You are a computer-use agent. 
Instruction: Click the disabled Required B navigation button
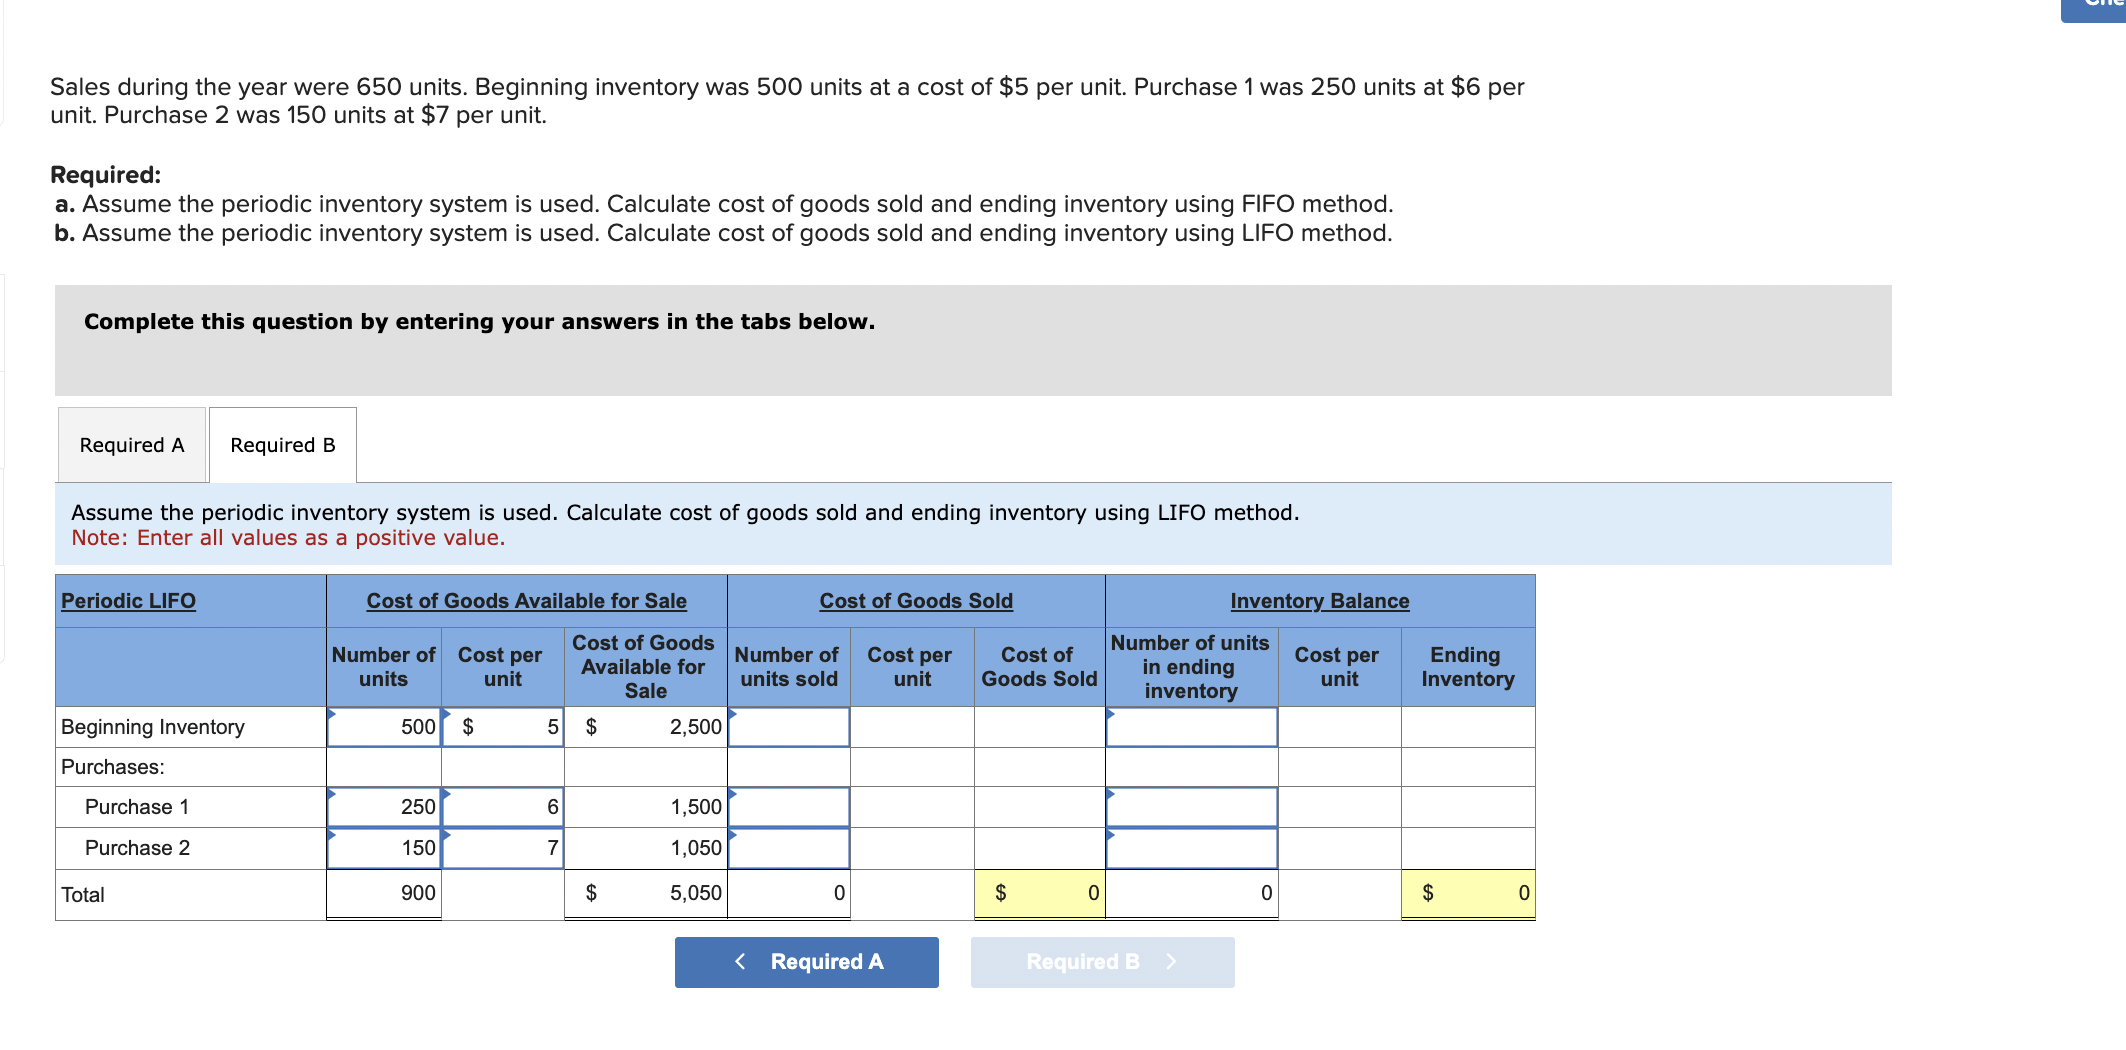pyautogui.click(x=1101, y=961)
